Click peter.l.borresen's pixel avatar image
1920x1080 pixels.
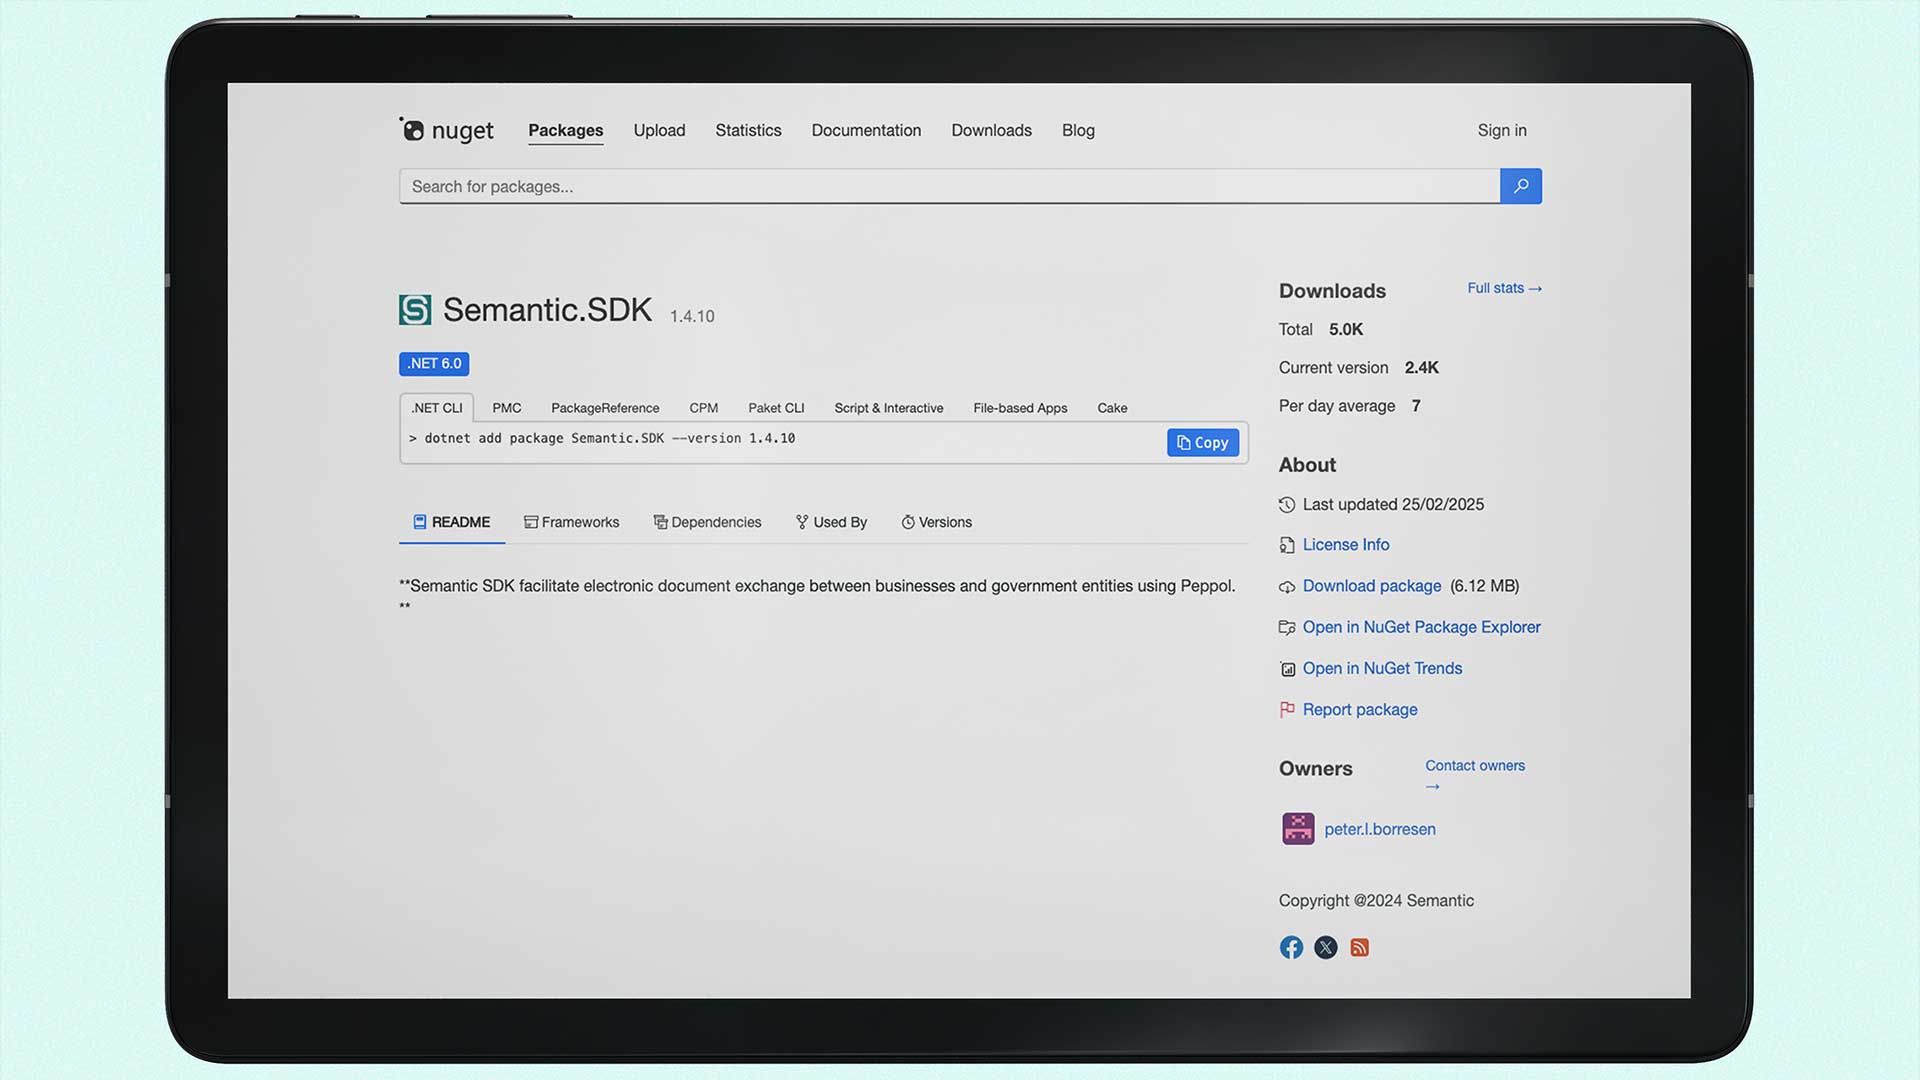(x=1298, y=829)
